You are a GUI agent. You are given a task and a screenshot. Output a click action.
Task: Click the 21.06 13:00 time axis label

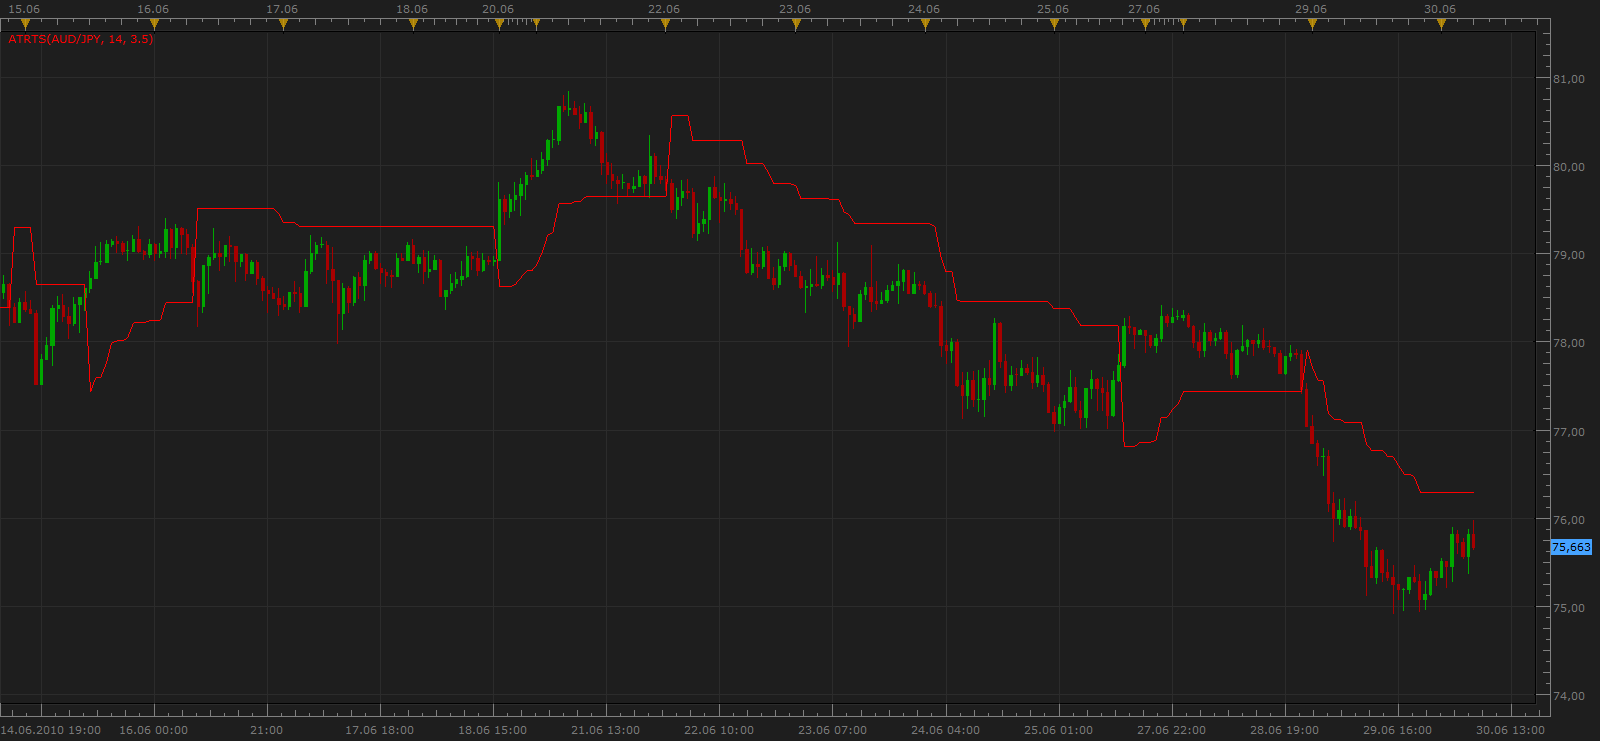pyautogui.click(x=606, y=730)
